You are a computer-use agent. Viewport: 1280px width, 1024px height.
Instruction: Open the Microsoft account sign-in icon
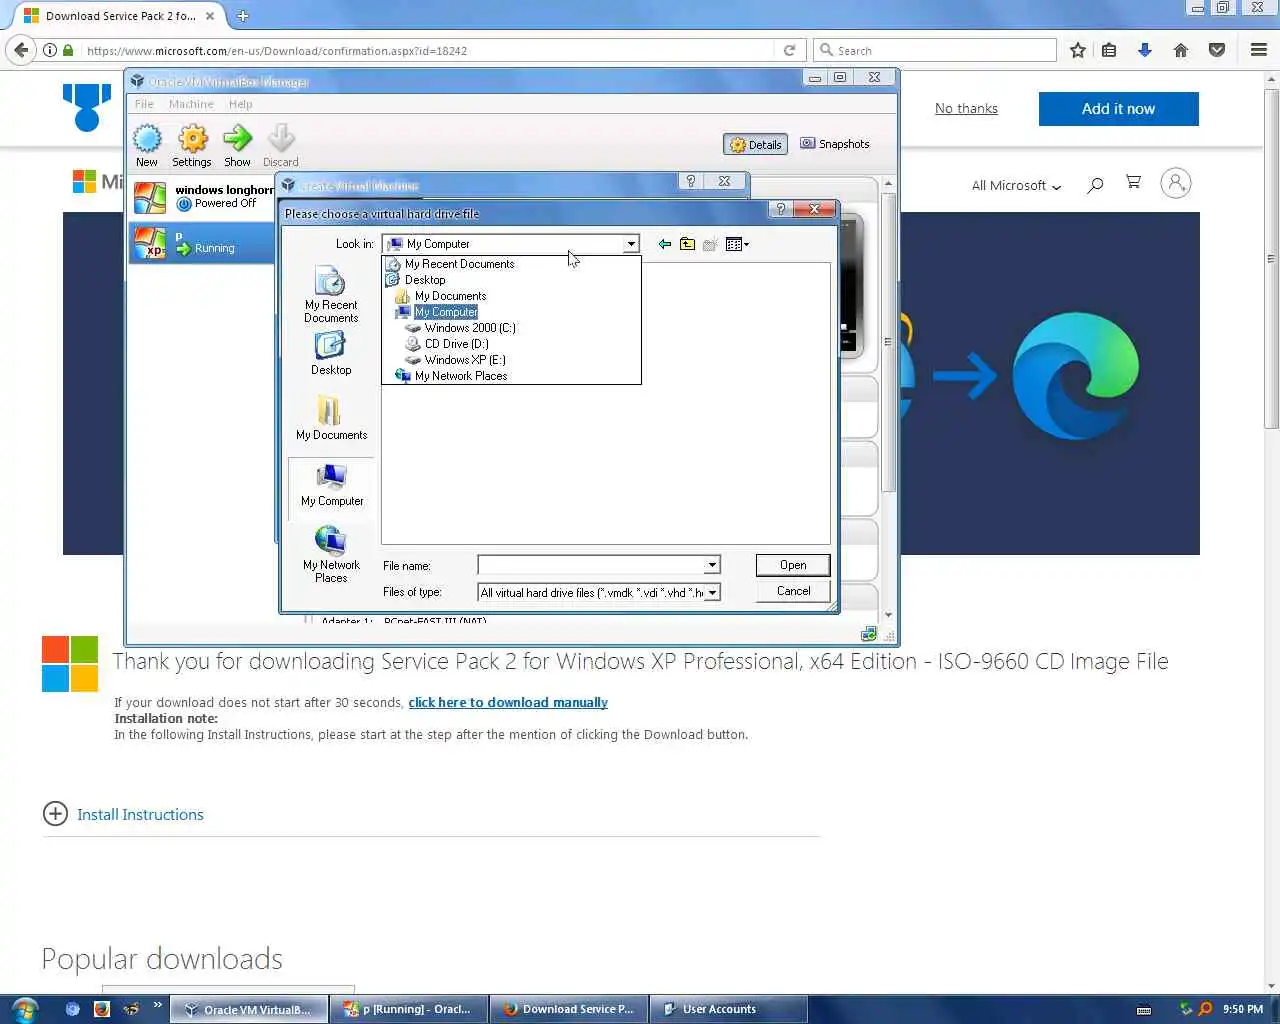(1176, 183)
